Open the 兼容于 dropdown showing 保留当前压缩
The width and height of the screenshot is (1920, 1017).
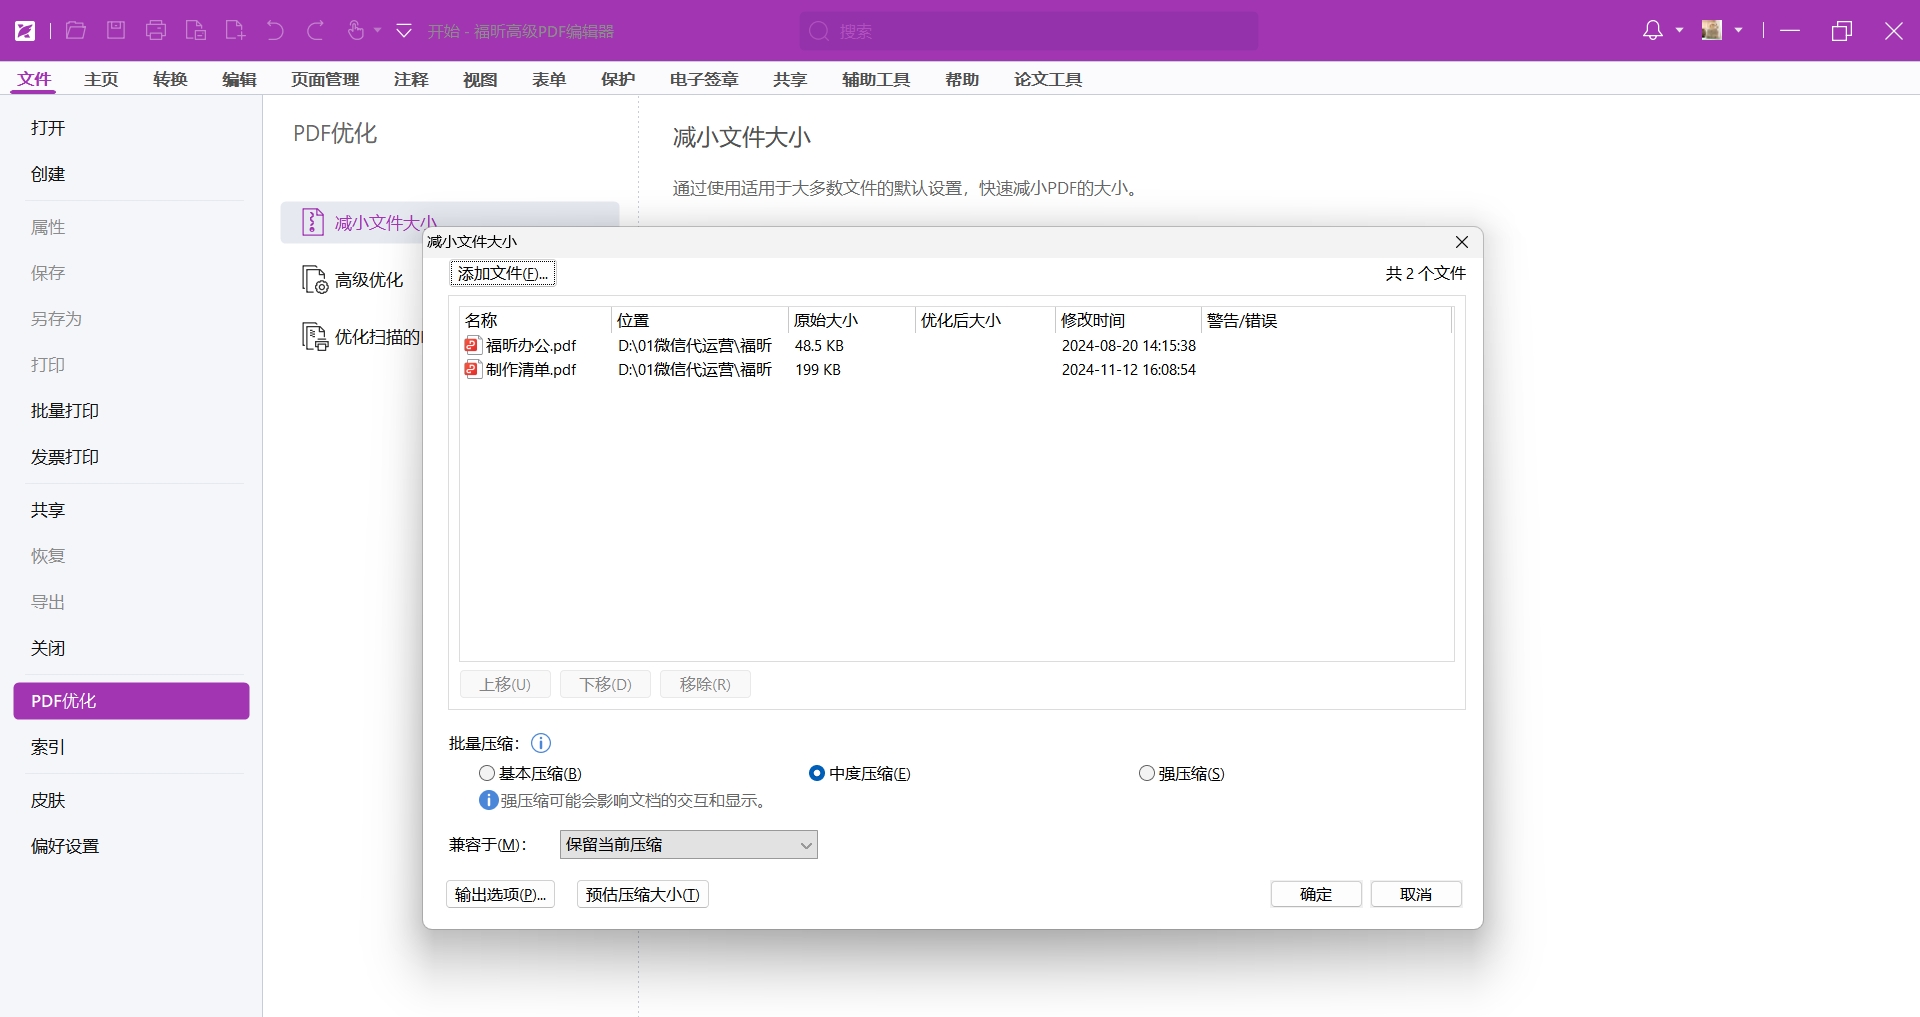tap(688, 845)
